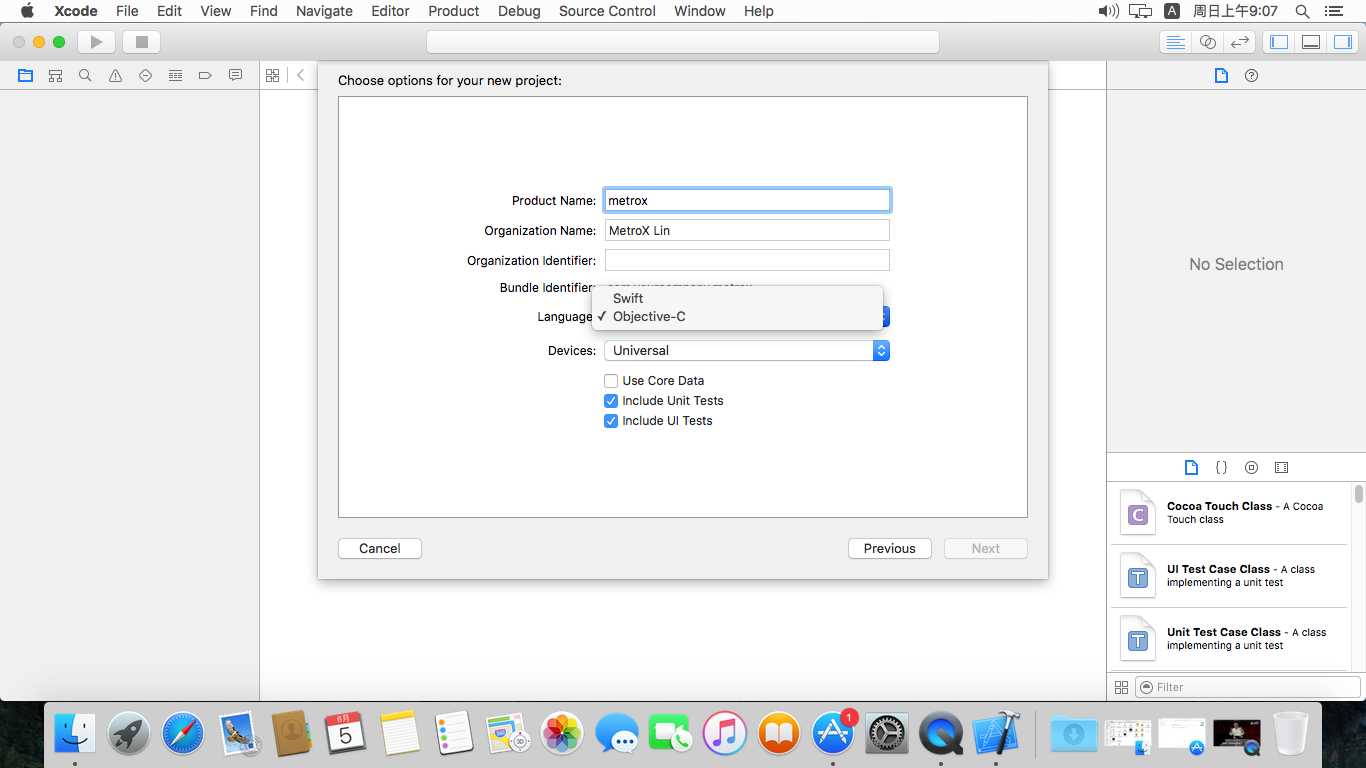Open the Devices Universal dropdown
The height and width of the screenshot is (768, 1366).
pyautogui.click(x=747, y=351)
